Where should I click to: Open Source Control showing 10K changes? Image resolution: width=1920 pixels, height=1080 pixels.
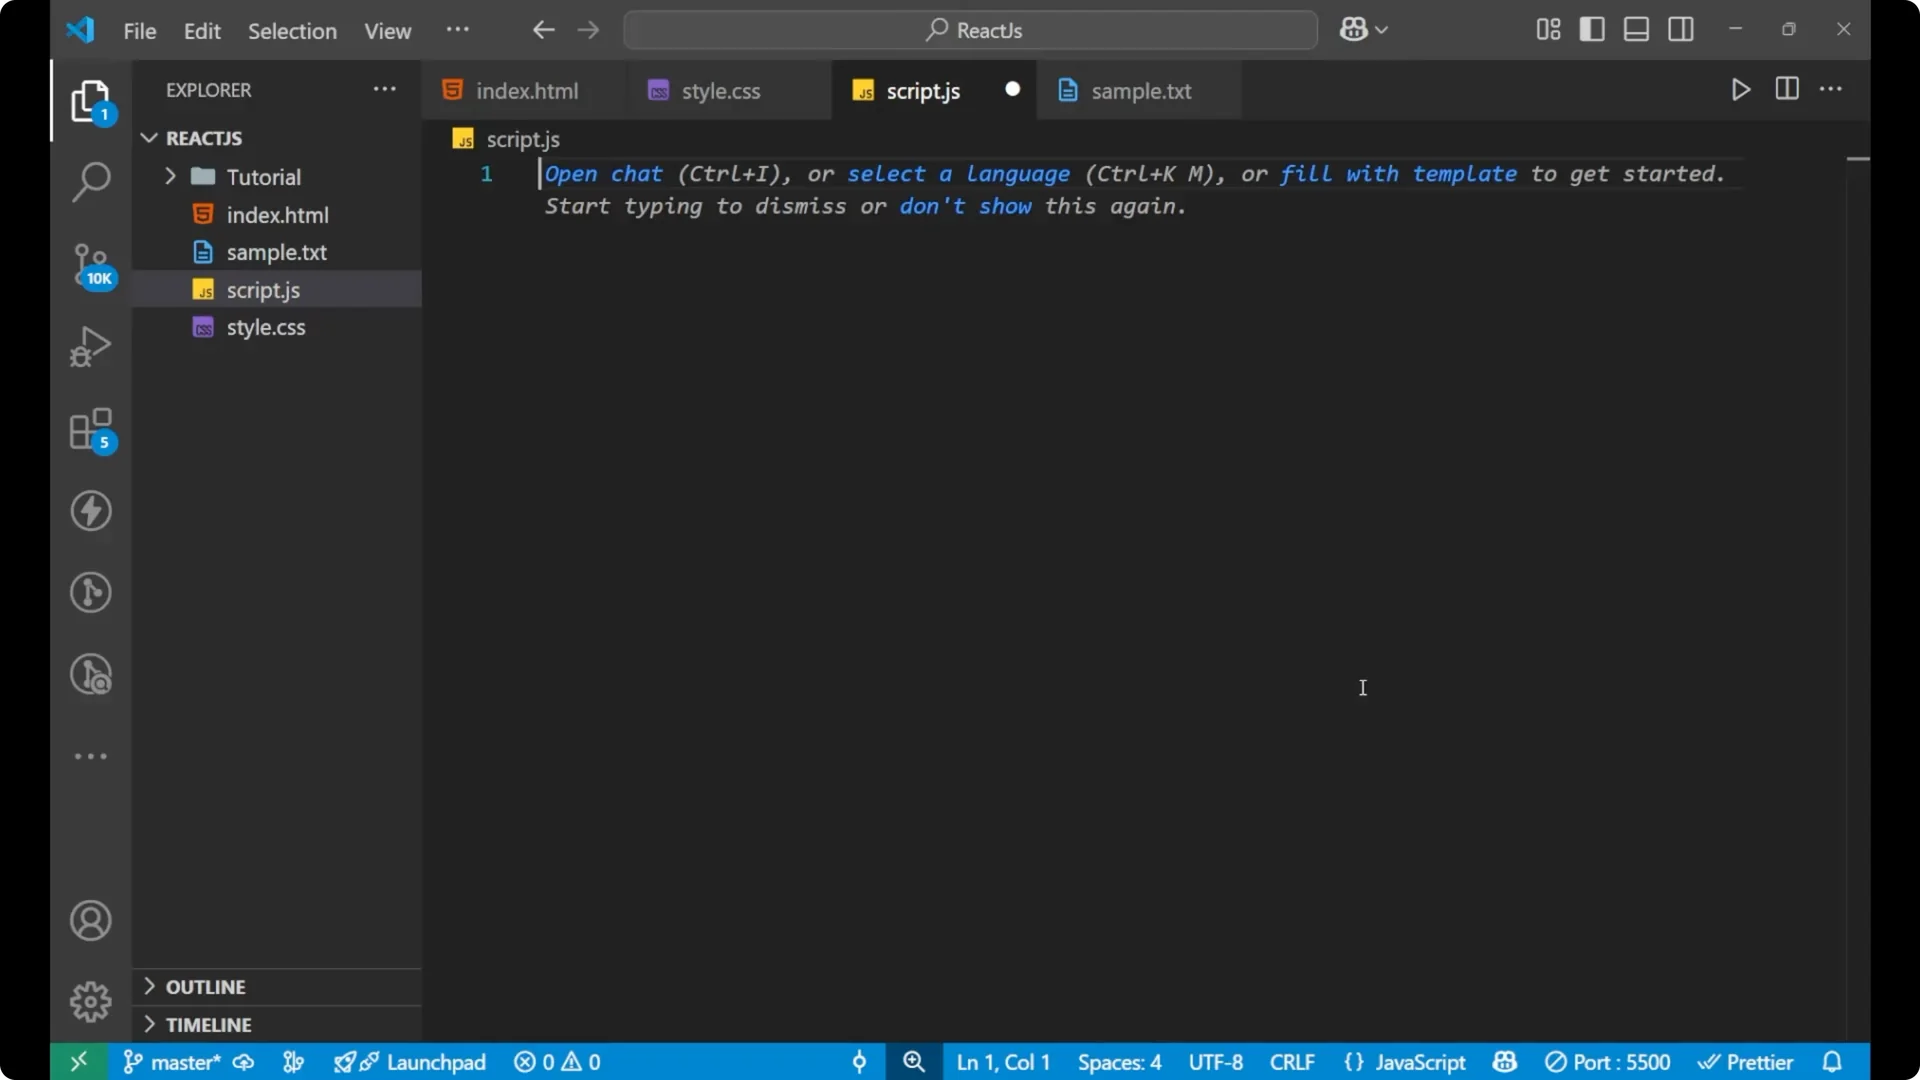pyautogui.click(x=91, y=265)
